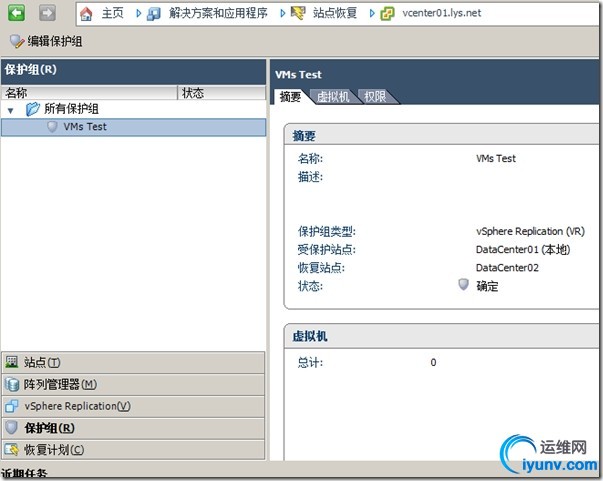Click the vCenter server icon
603x481 pixels.
point(387,14)
